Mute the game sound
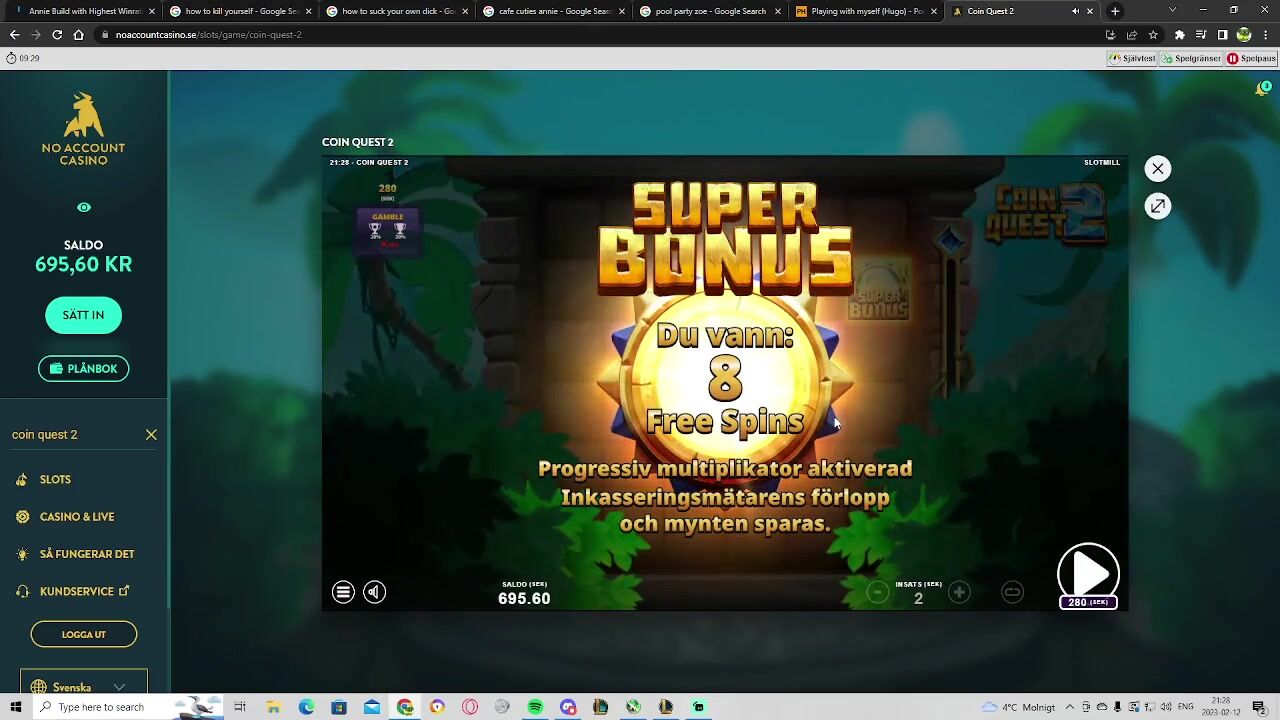The width and height of the screenshot is (1280, 720). 374,592
